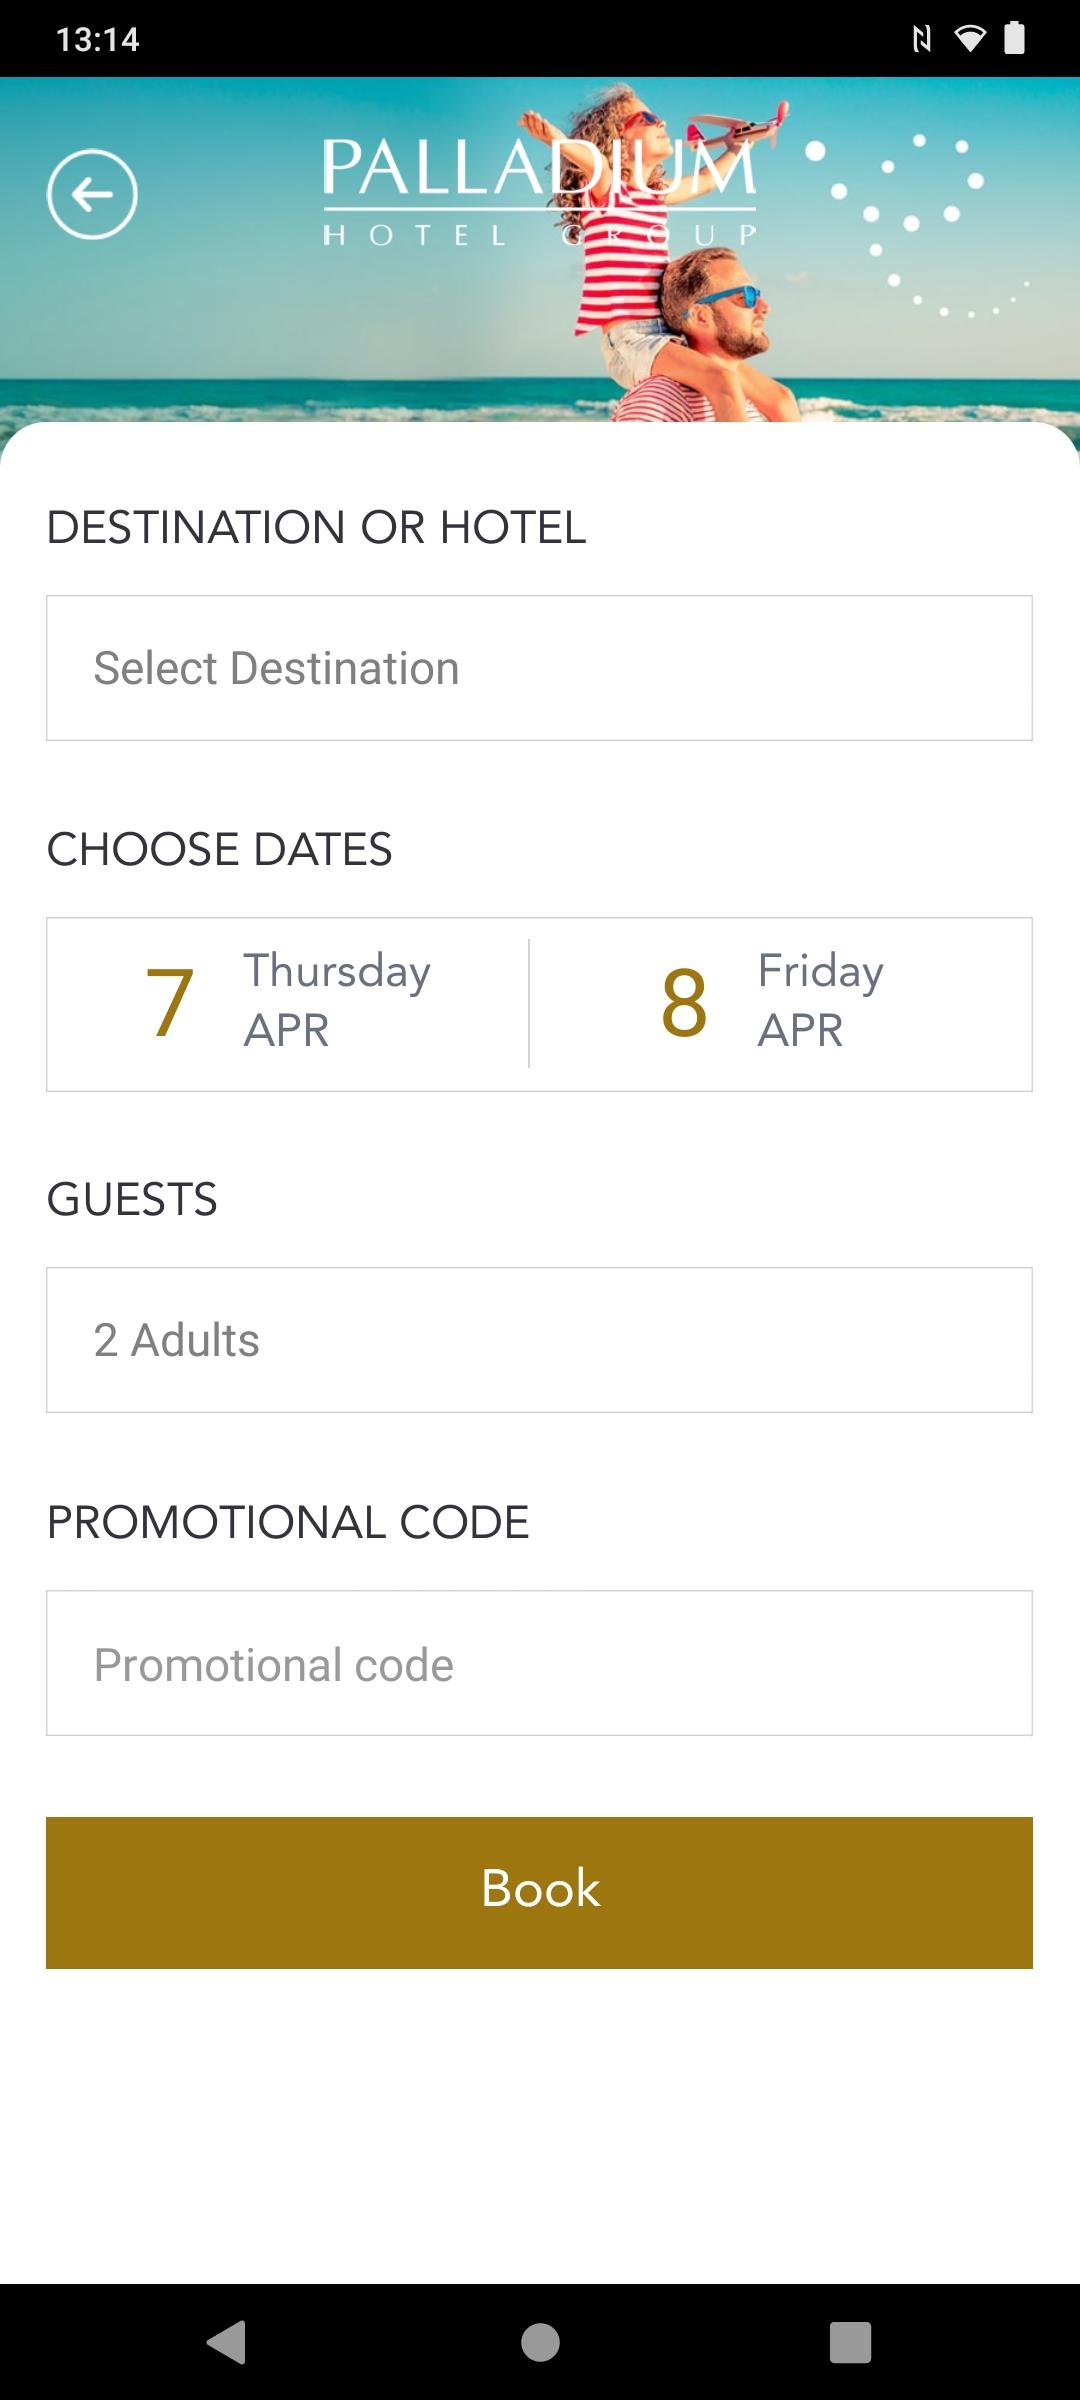The image size is (1080, 2400).
Task: Tap the gold number 7 check-in day
Action: click(x=169, y=1003)
